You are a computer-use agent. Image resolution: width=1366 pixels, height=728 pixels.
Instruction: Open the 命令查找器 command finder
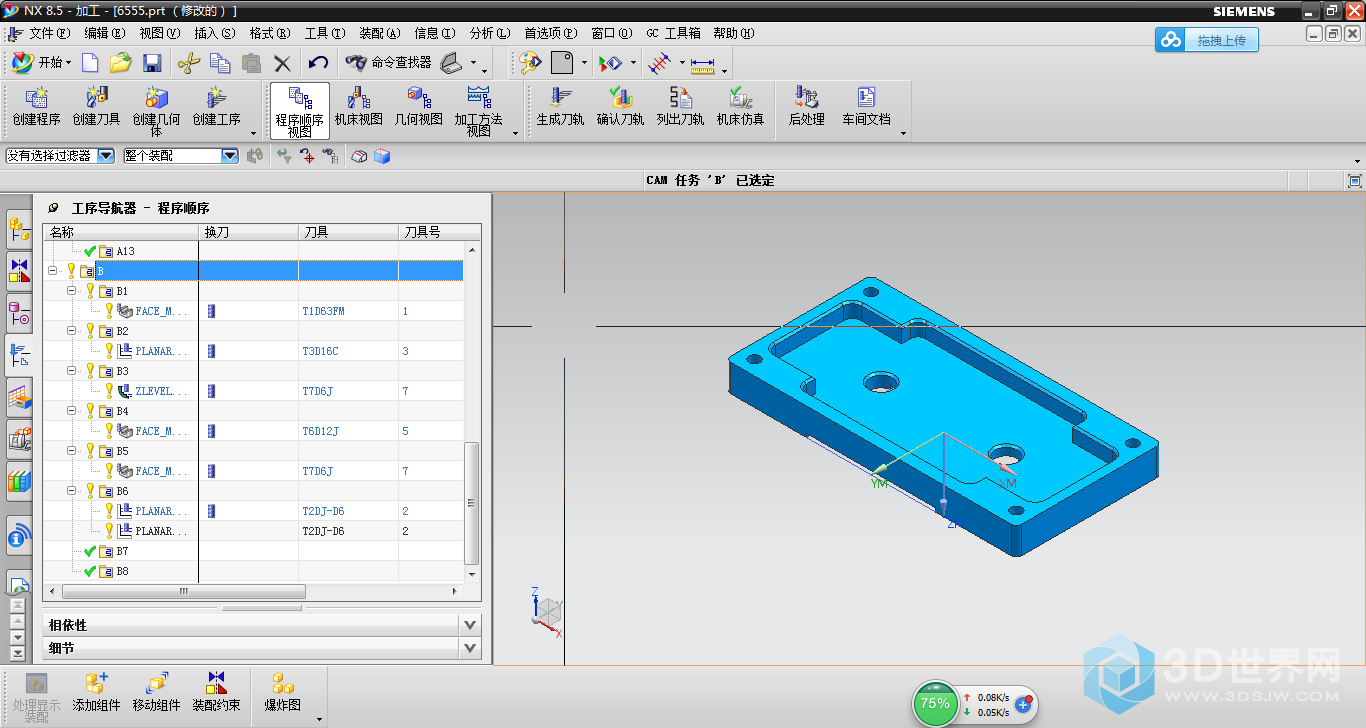[x=388, y=63]
